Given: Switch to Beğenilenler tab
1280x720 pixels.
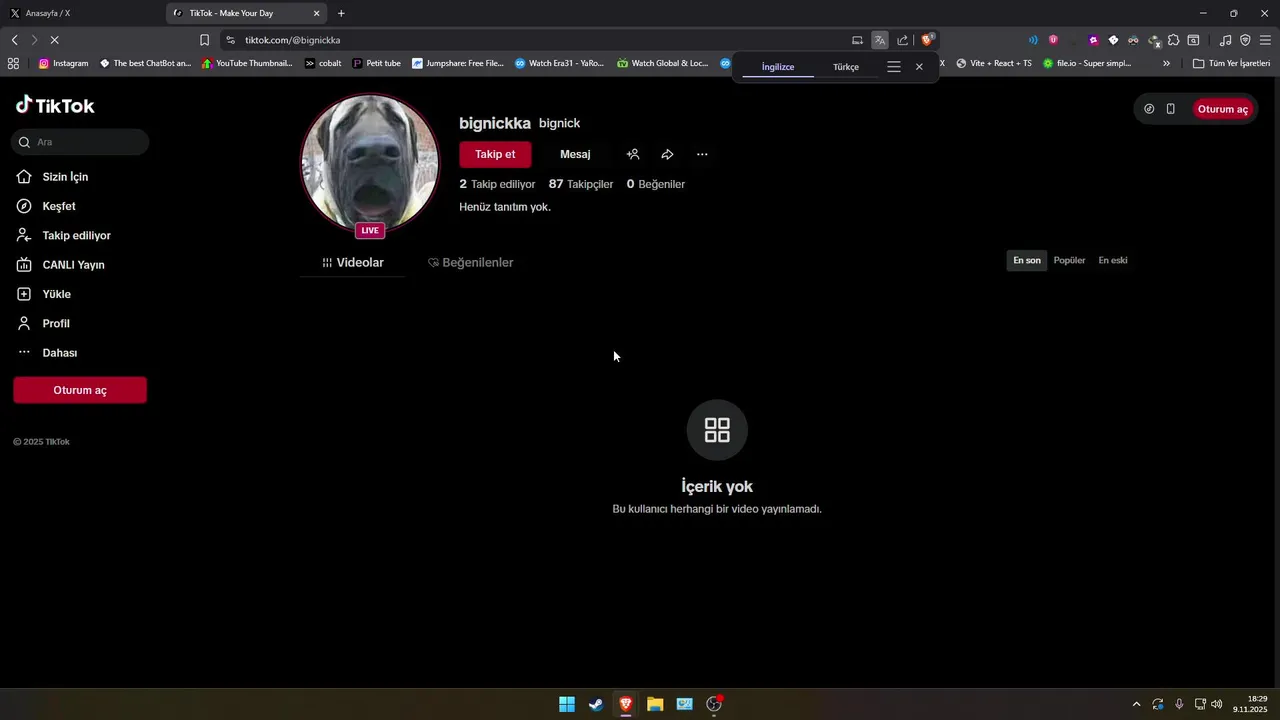Looking at the screenshot, I should 471,262.
